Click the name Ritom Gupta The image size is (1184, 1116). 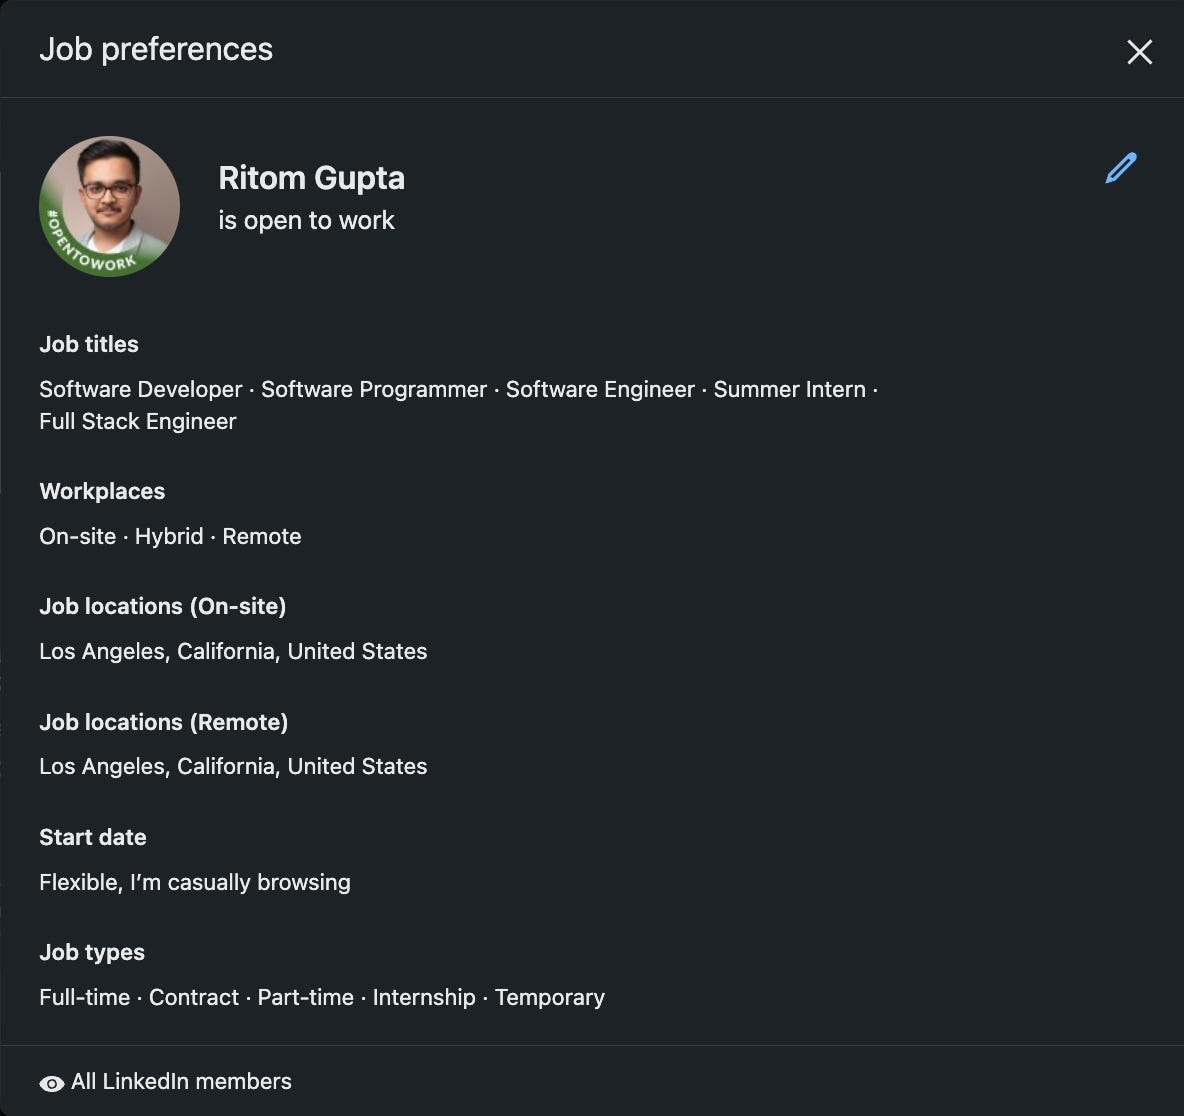pyautogui.click(x=311, y=178)
